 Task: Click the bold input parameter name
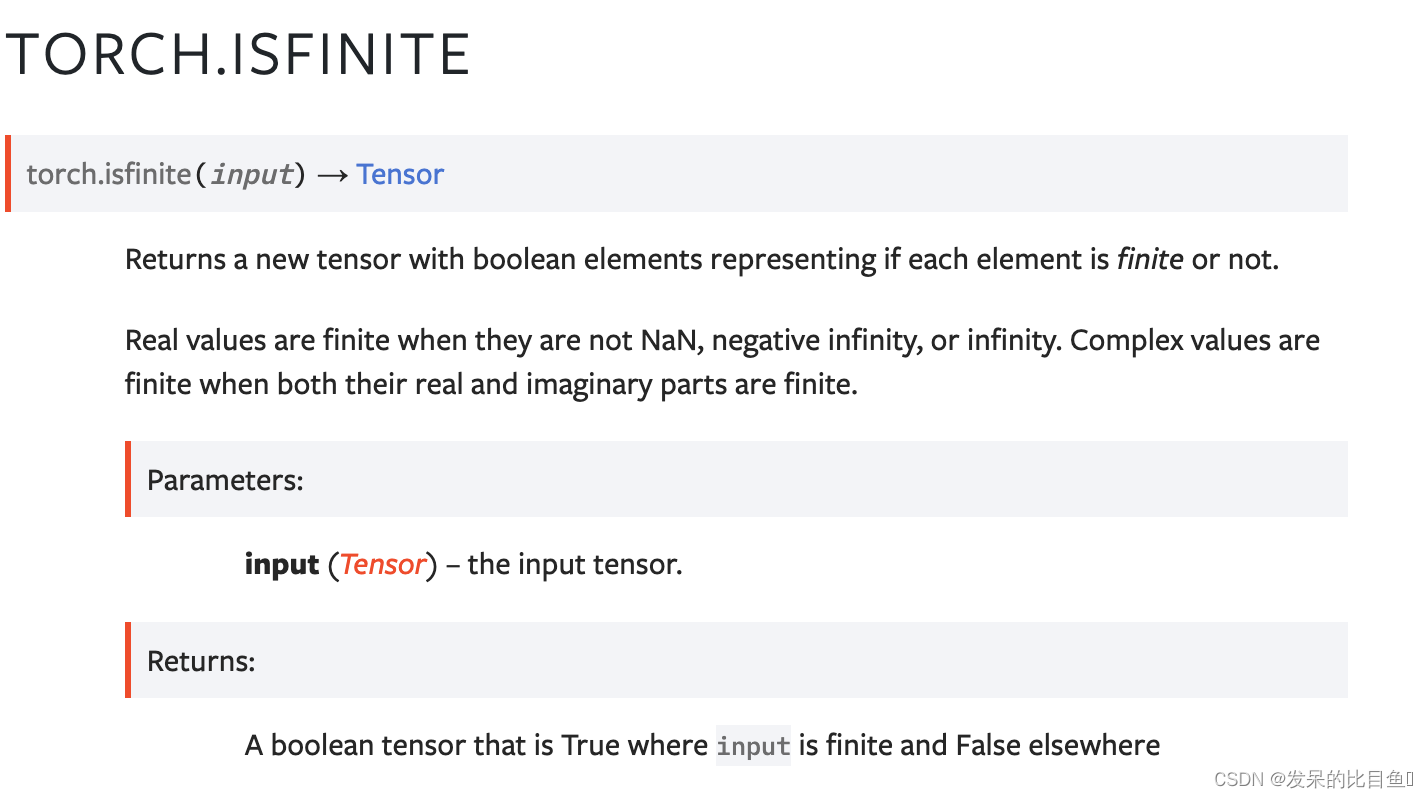[282, 564]
